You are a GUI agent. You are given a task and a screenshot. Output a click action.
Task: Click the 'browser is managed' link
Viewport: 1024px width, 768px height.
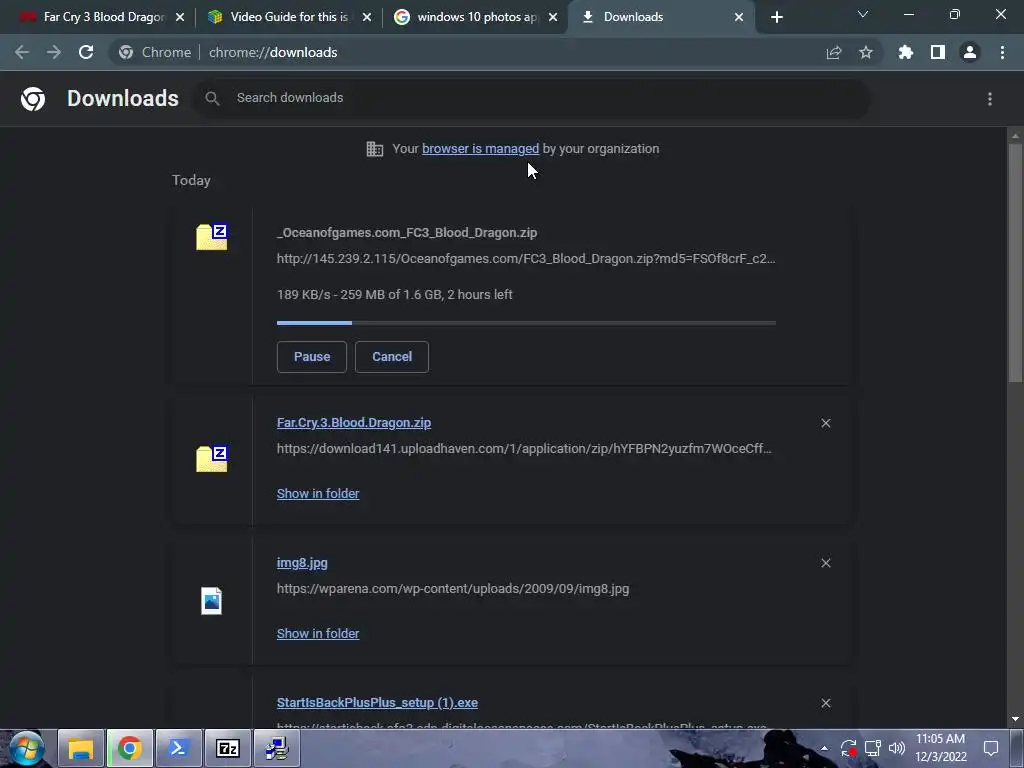(481, 148)
